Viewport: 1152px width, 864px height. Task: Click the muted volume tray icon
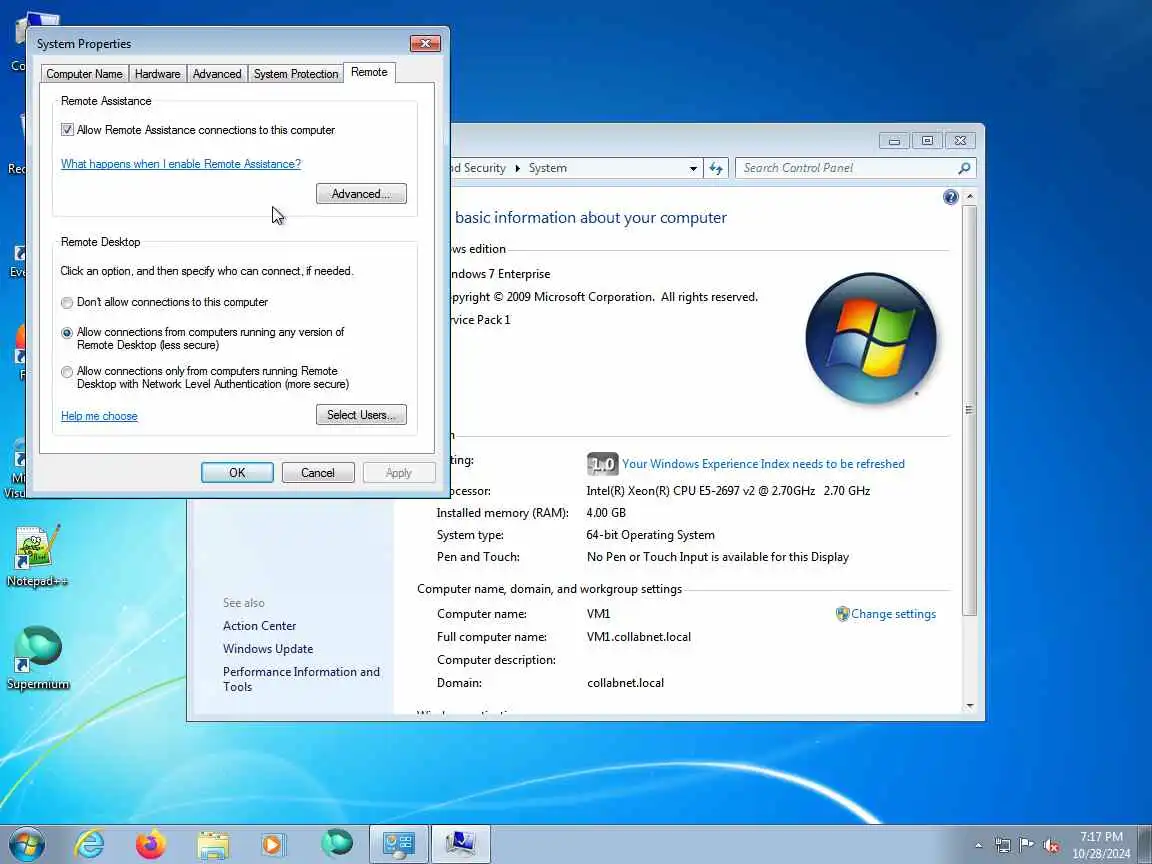[x=1051, y=845]
